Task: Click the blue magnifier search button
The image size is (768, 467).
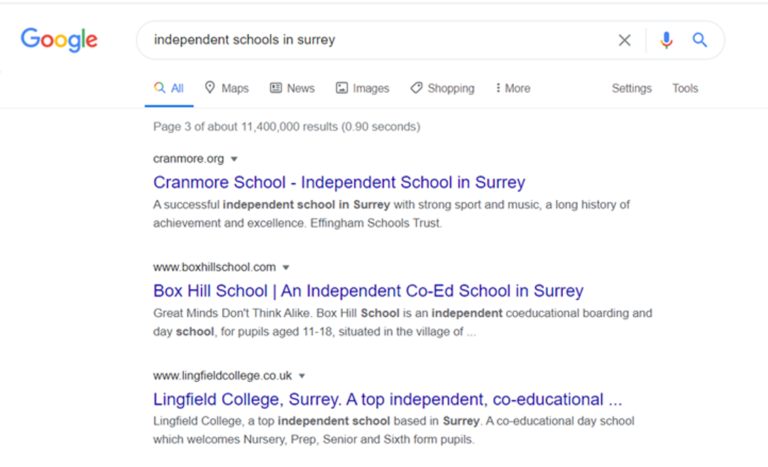Action: click(699, 40)
